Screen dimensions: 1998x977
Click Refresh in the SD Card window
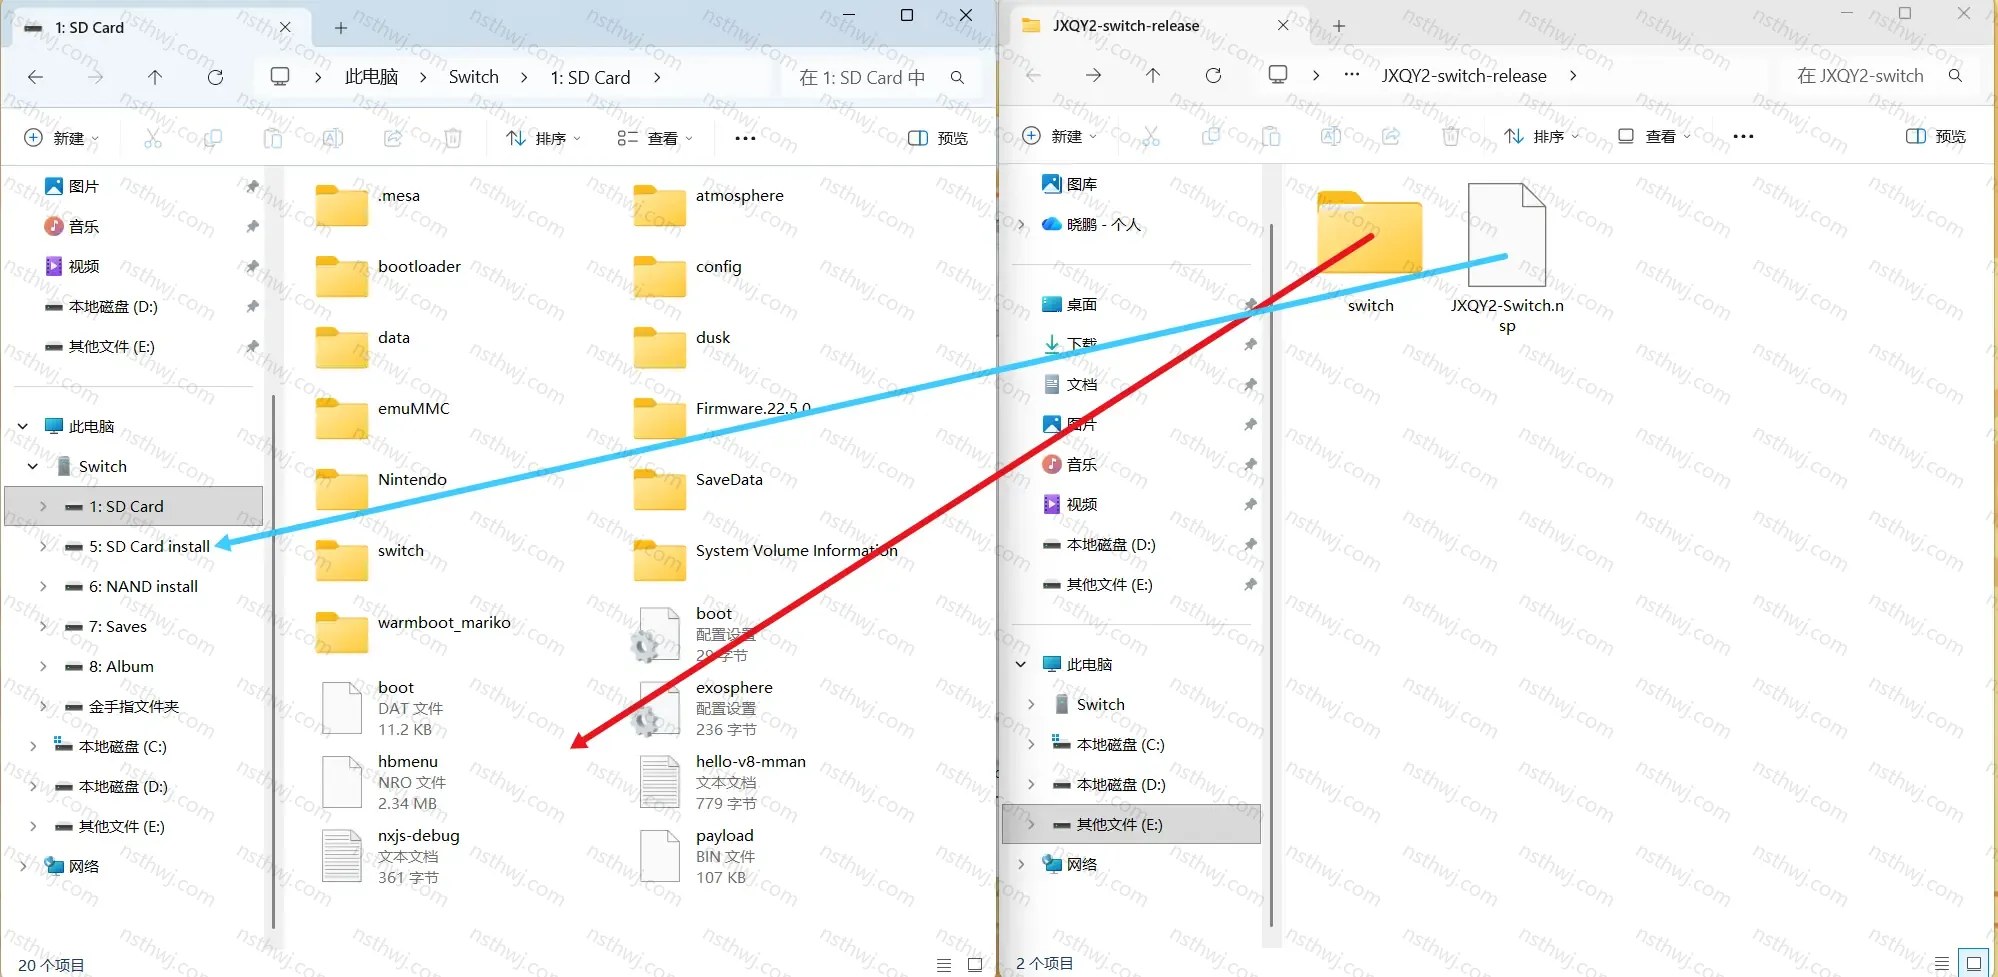coord(215,77)
